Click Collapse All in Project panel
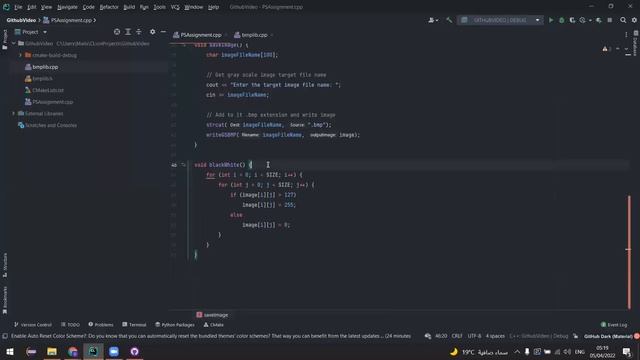640x360 pixels. pos(139,32)
